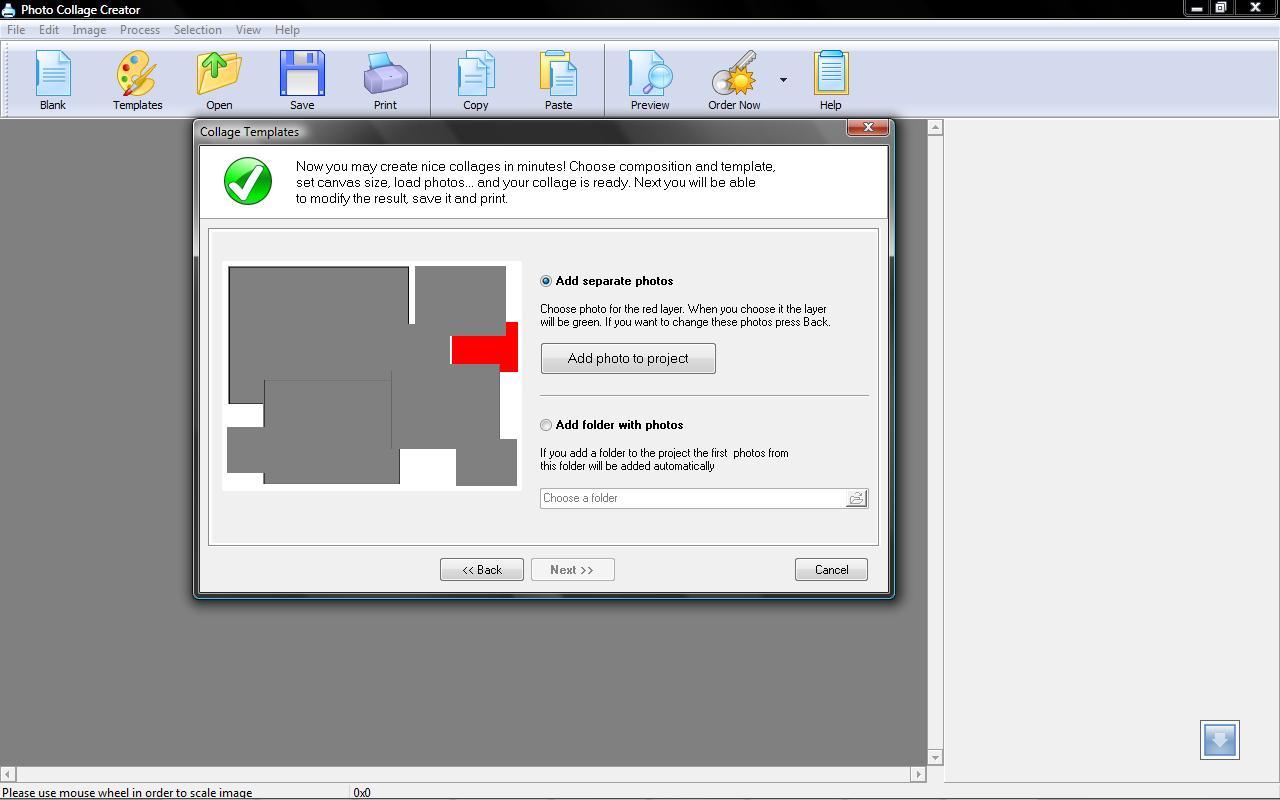Preview the collage
Screen dimensions: 1280x800
pos(649,79)
